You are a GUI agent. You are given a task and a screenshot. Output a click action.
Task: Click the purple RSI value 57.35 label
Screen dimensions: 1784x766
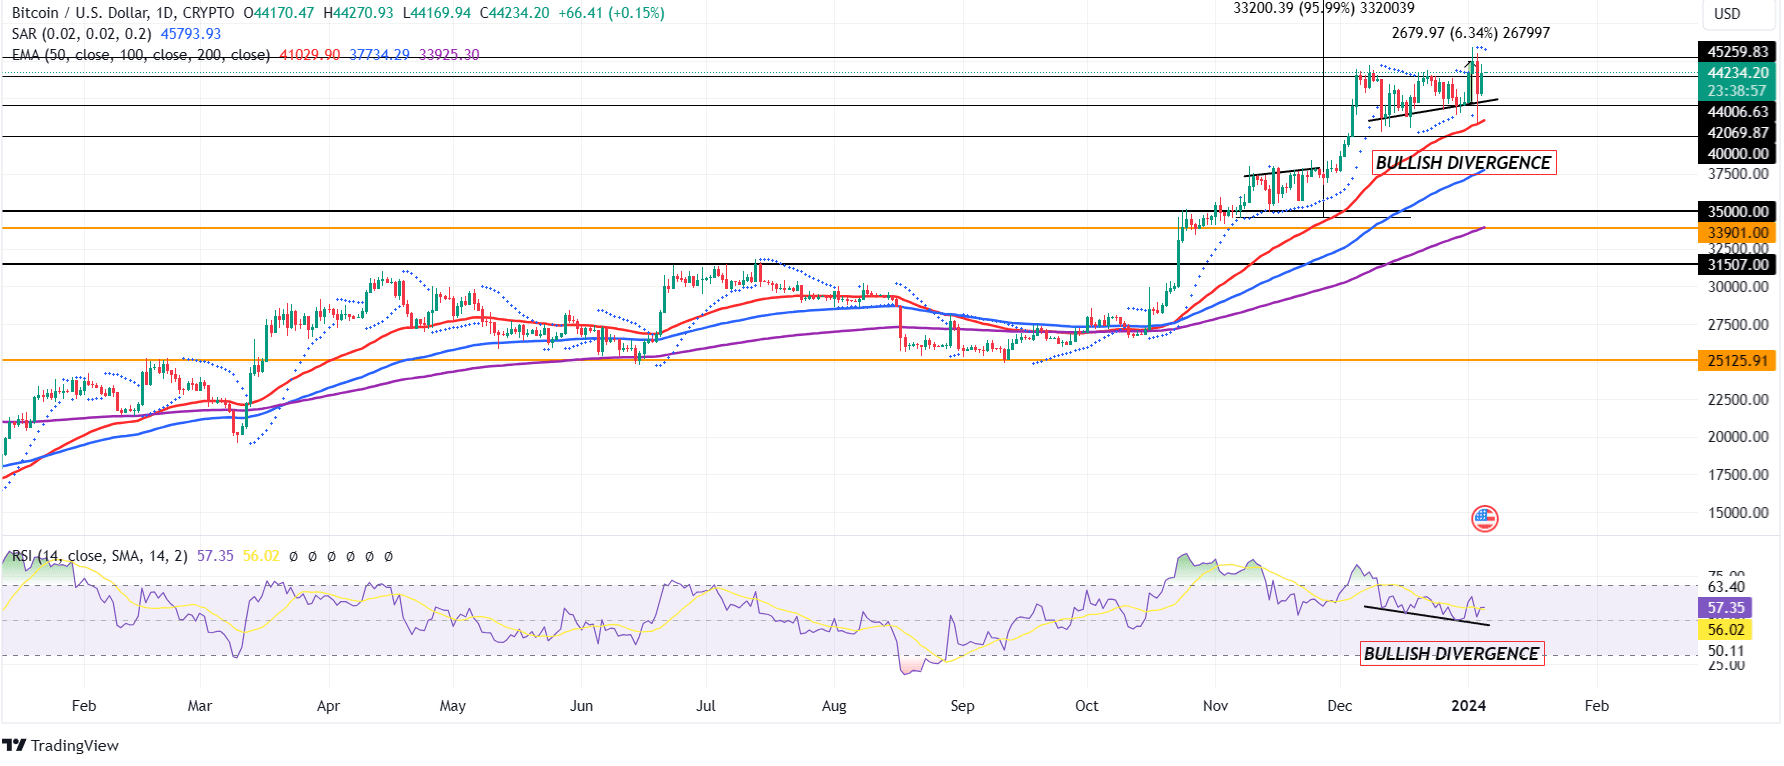click(1725, 608)
